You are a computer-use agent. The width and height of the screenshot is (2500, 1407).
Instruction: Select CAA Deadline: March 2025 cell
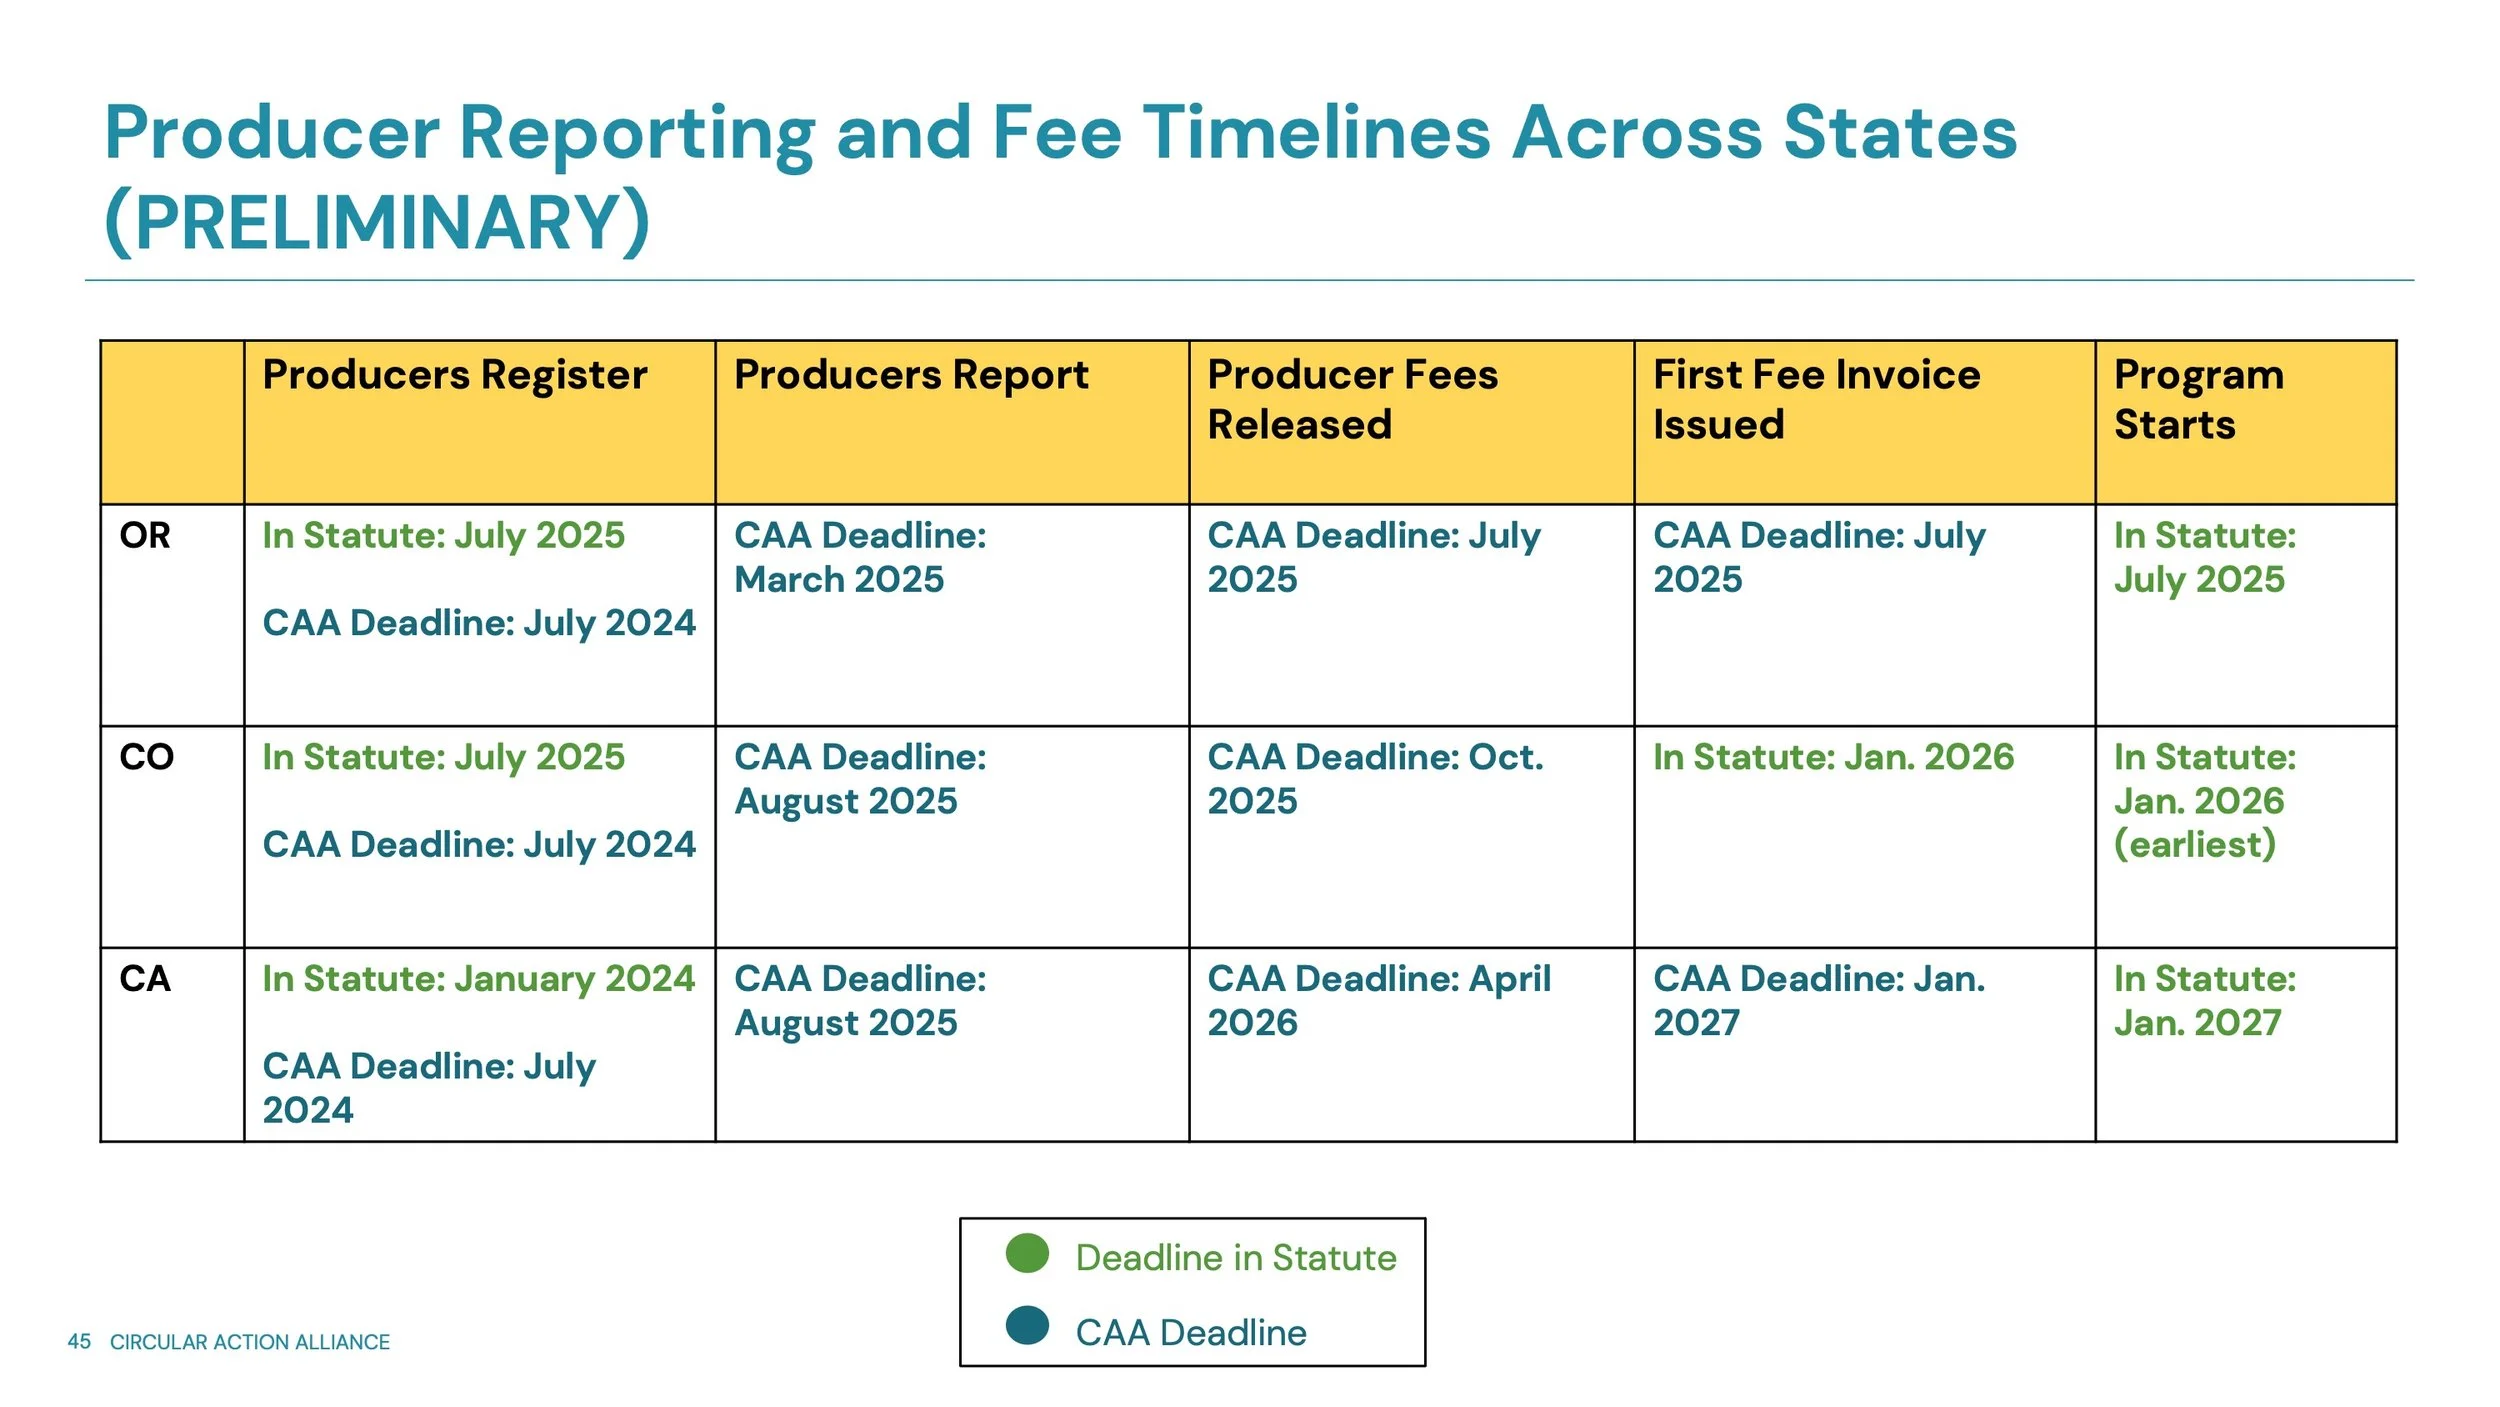pyautogui.click(x=860, y=557)
